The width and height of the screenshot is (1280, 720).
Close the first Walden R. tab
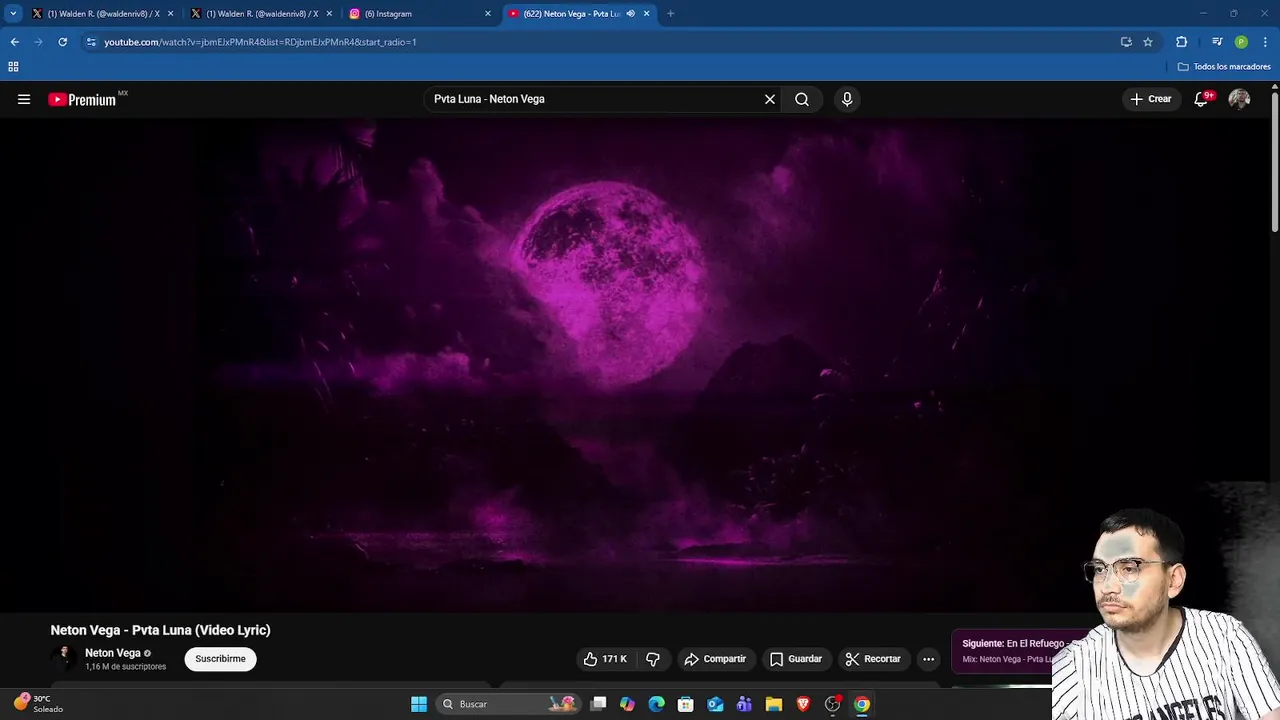point(170,14)
